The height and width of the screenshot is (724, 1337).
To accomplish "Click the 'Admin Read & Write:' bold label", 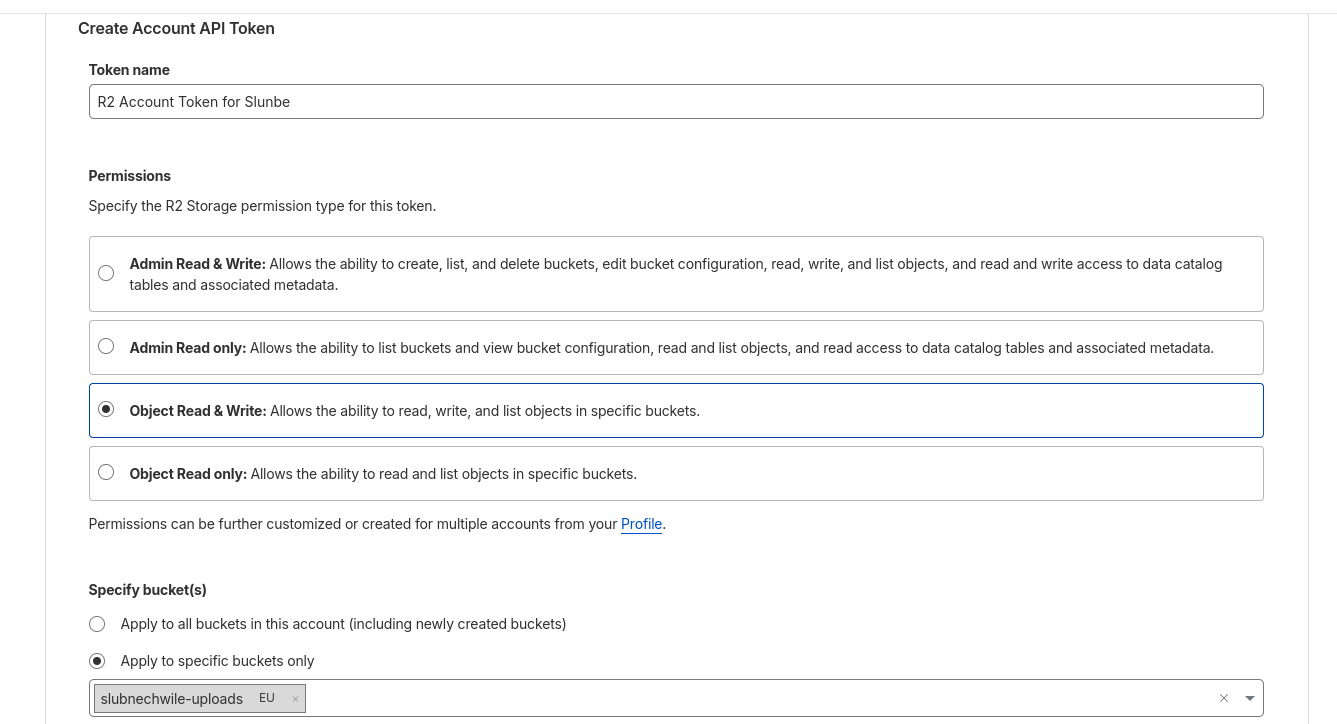I will tap(197, 264).
